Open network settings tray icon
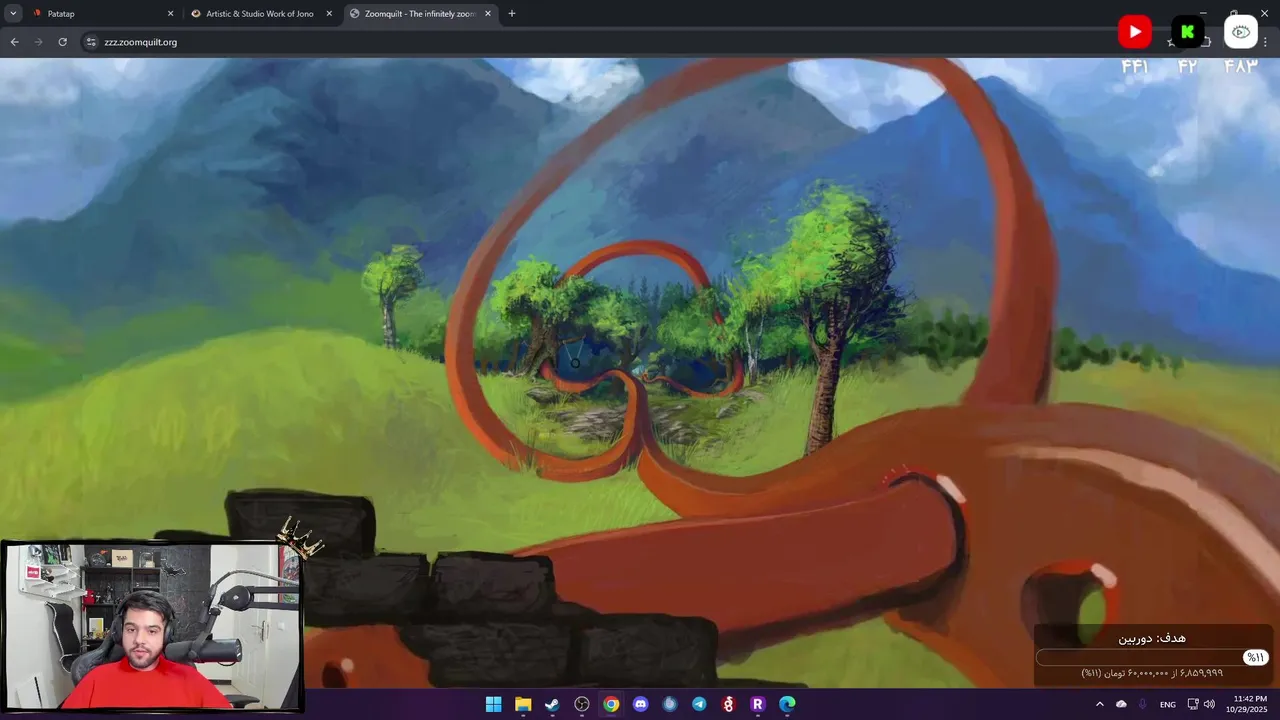This screenshot has width=1280, height=720. pyautogui.click(x=1193, y=704)
